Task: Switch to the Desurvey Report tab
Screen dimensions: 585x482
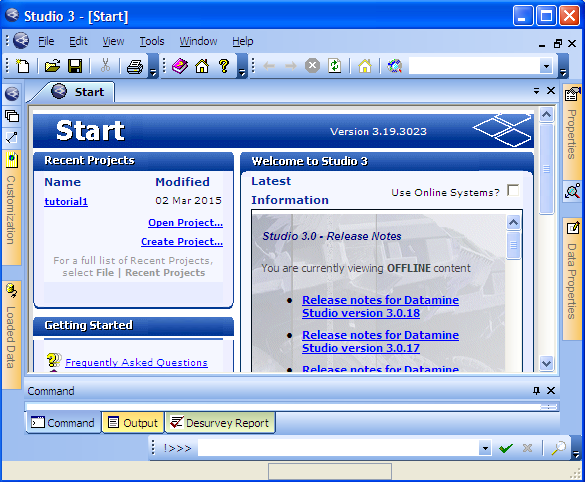Action: 220,423
